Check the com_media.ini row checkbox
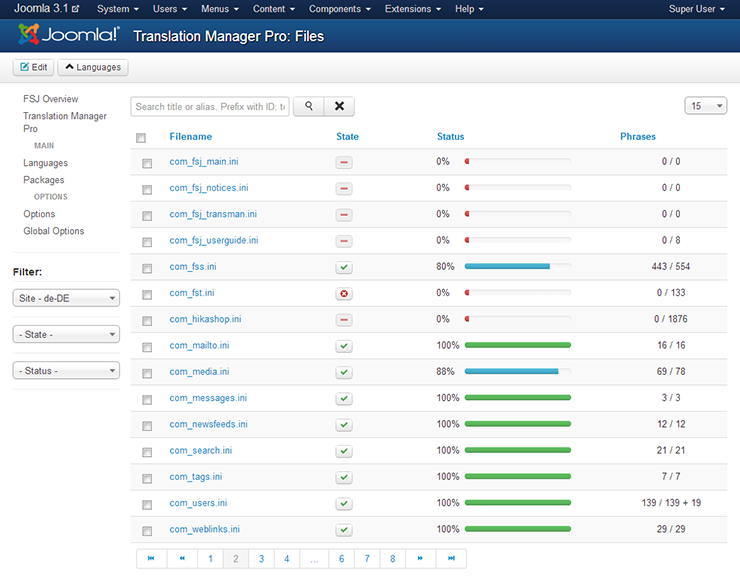The image size is (740, 587). [147, 374]
